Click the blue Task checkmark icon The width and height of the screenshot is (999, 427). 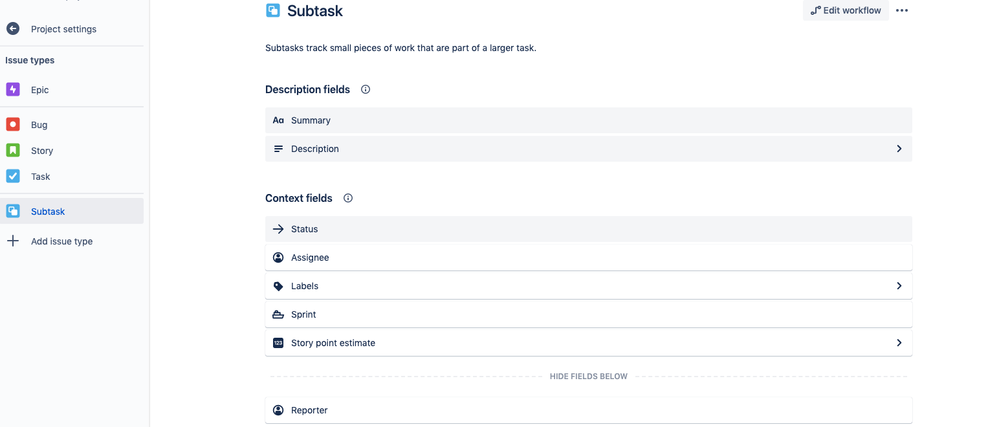(x=13, y=177)
